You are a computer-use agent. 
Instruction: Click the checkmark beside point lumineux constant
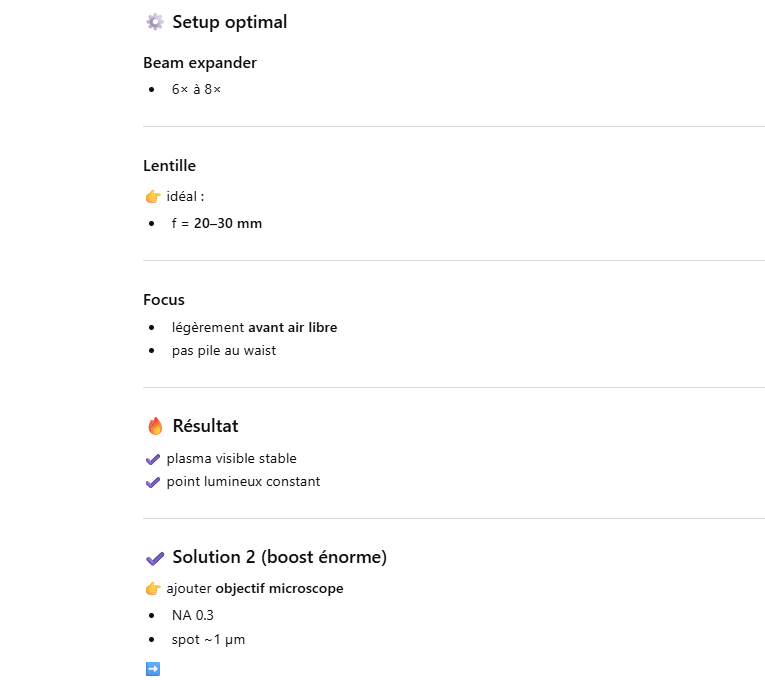pos(153,482)
